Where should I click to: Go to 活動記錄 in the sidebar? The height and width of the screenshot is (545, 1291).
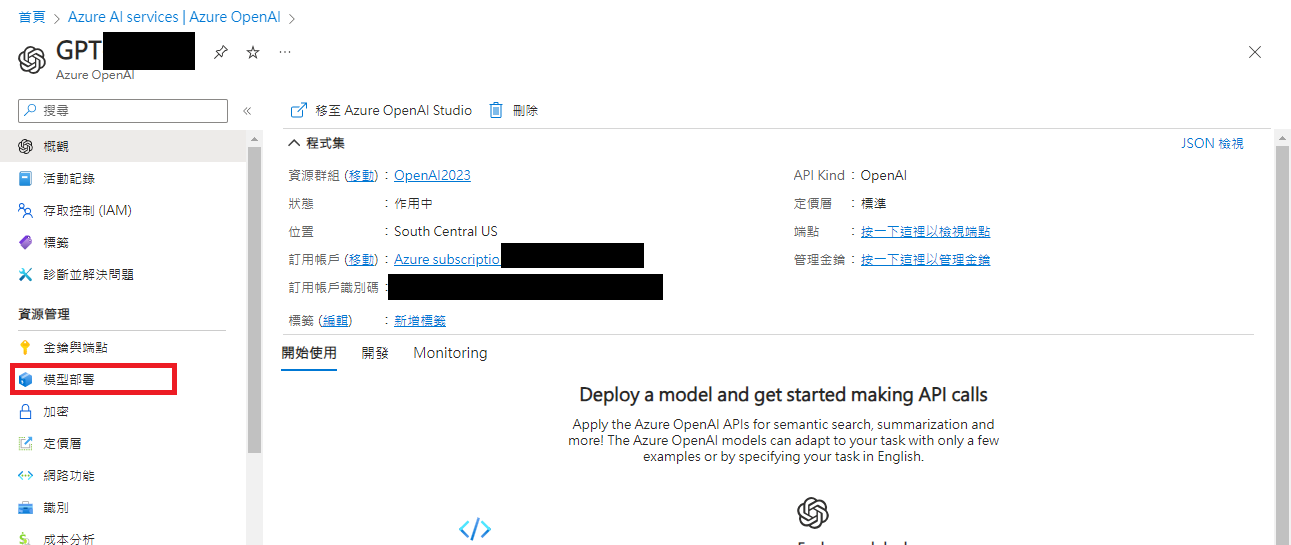[x=69, y=178]
